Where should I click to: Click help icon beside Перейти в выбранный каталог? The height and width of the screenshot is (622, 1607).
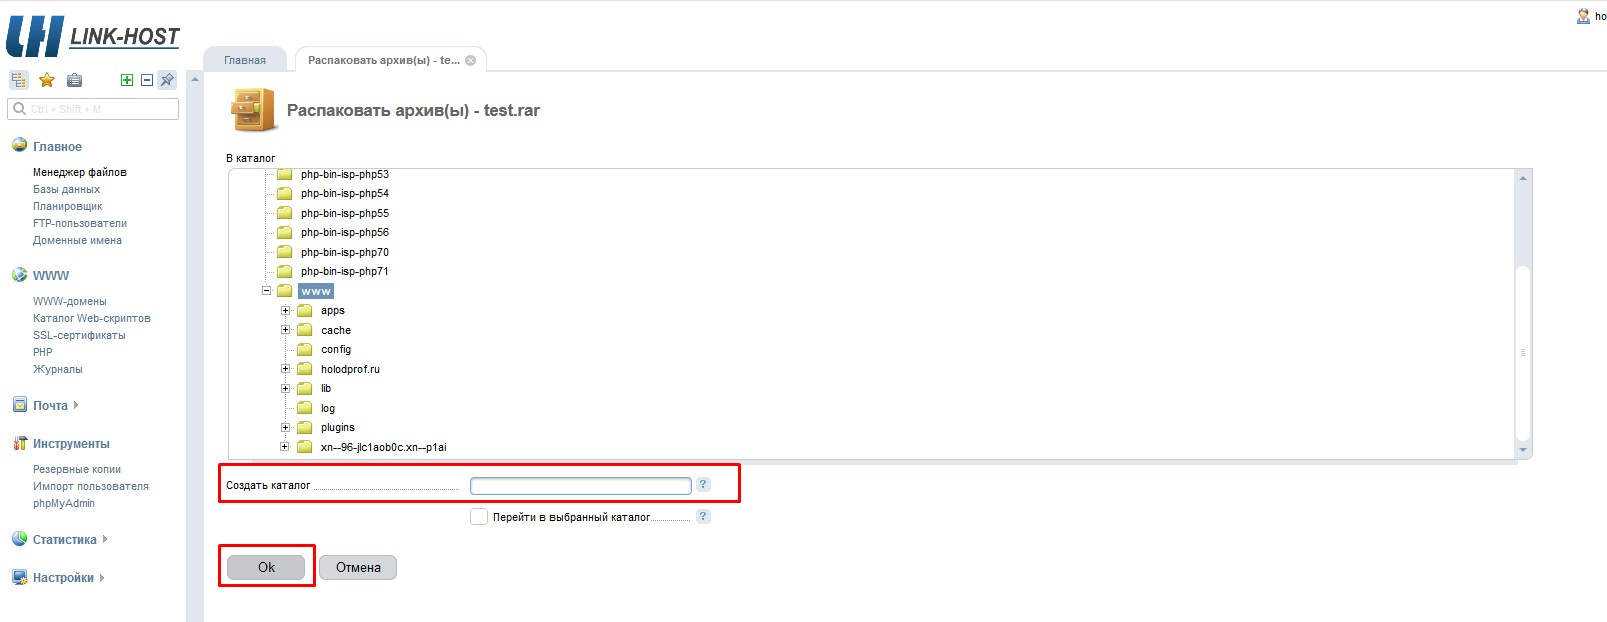pyautogui.click(x=703, y=516)
